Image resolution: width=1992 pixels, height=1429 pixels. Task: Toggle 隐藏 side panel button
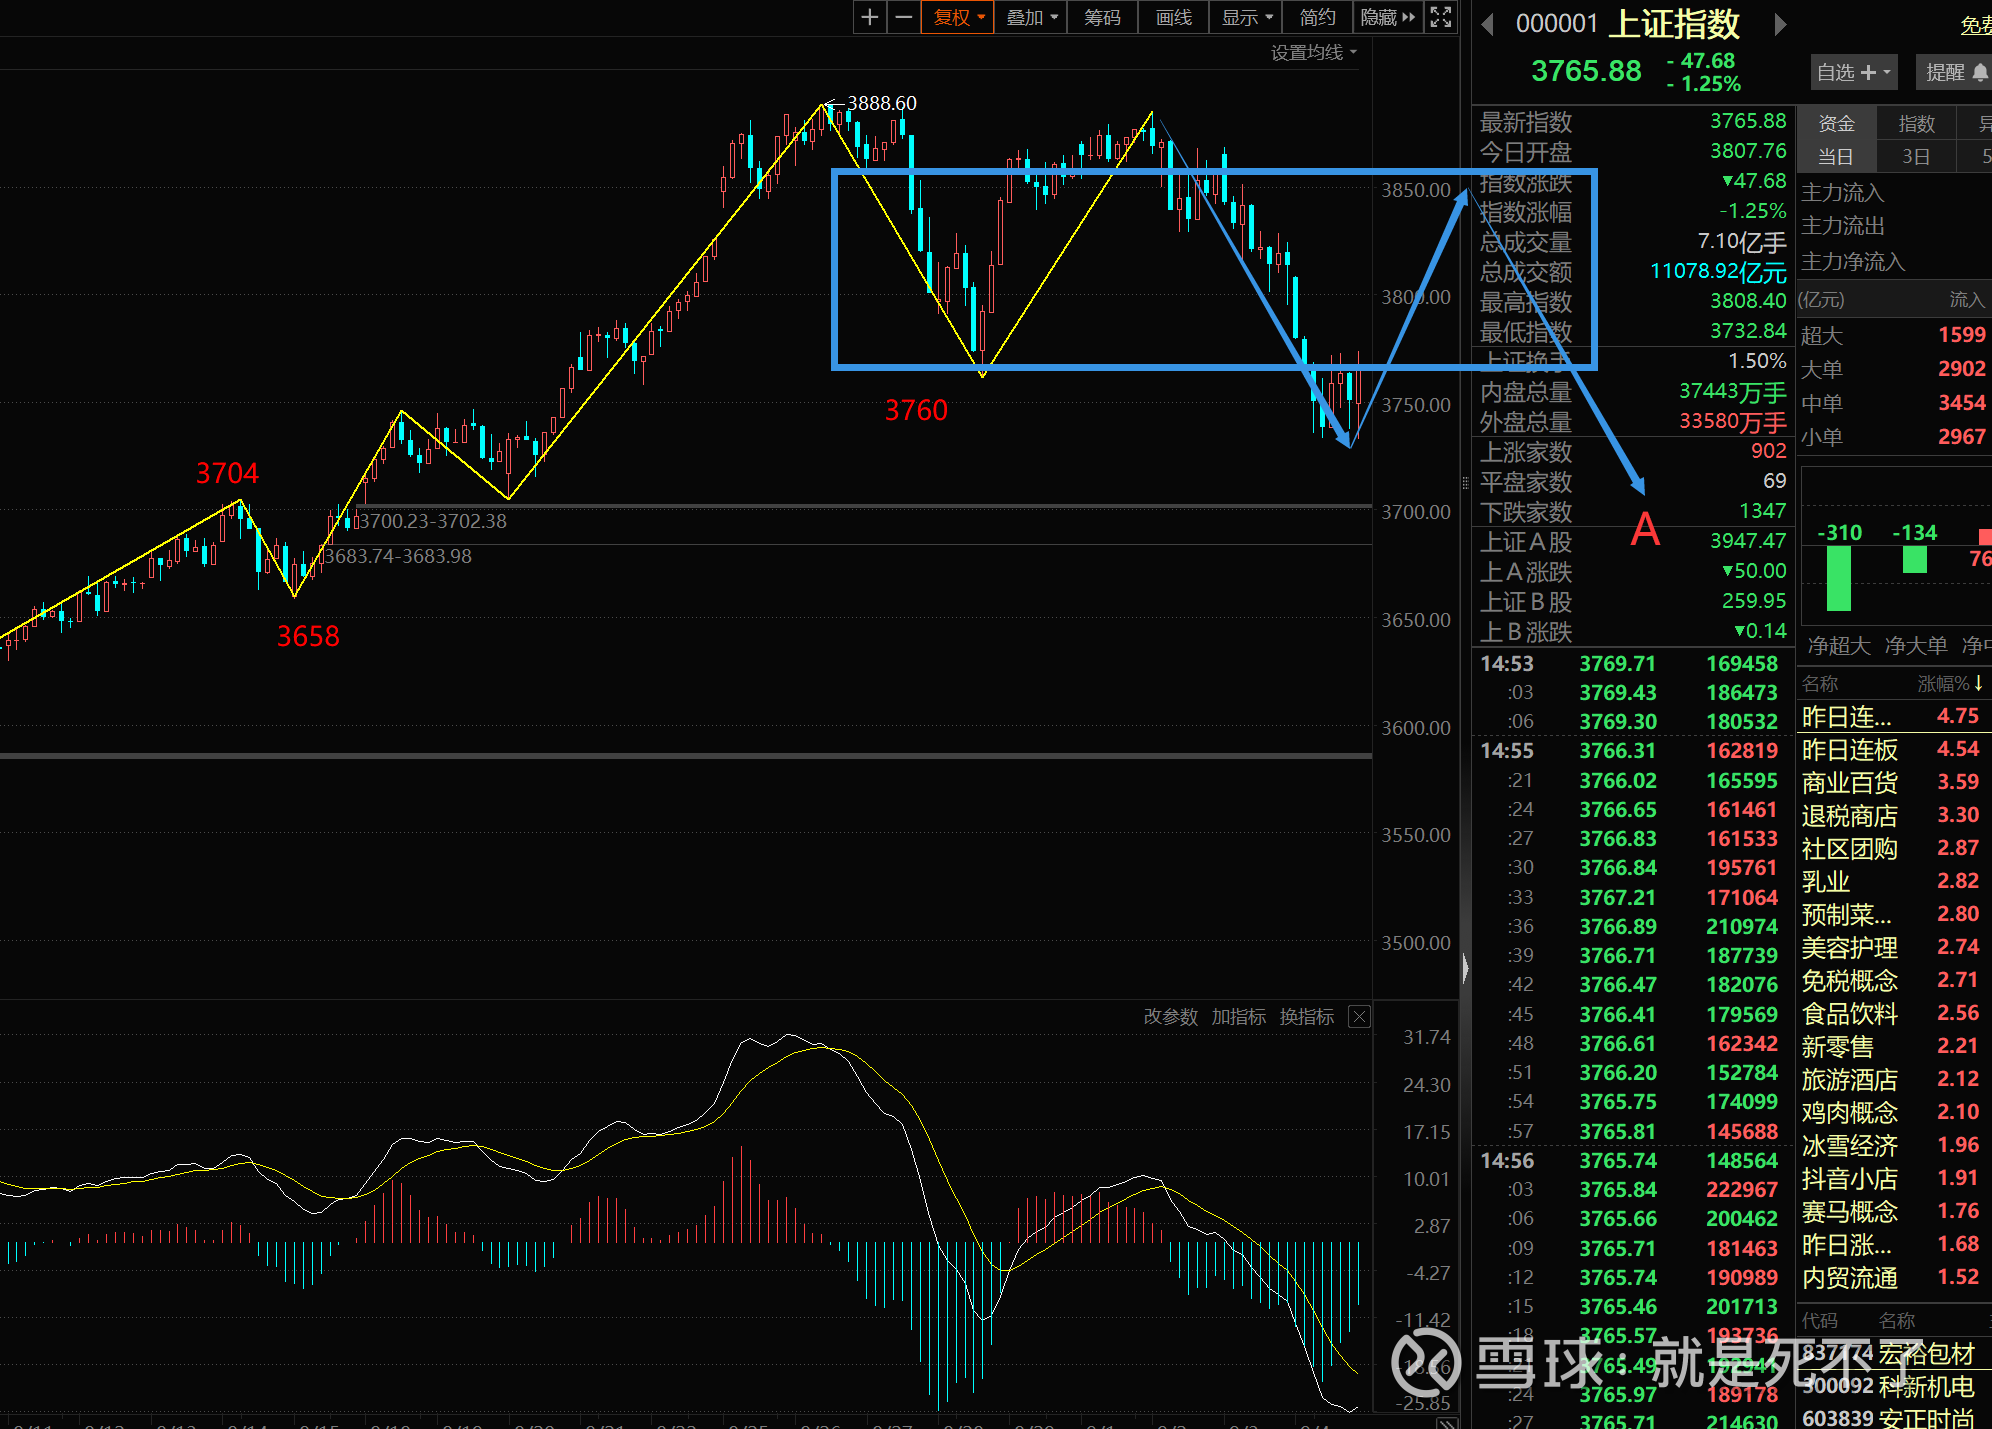point(1388,17)
